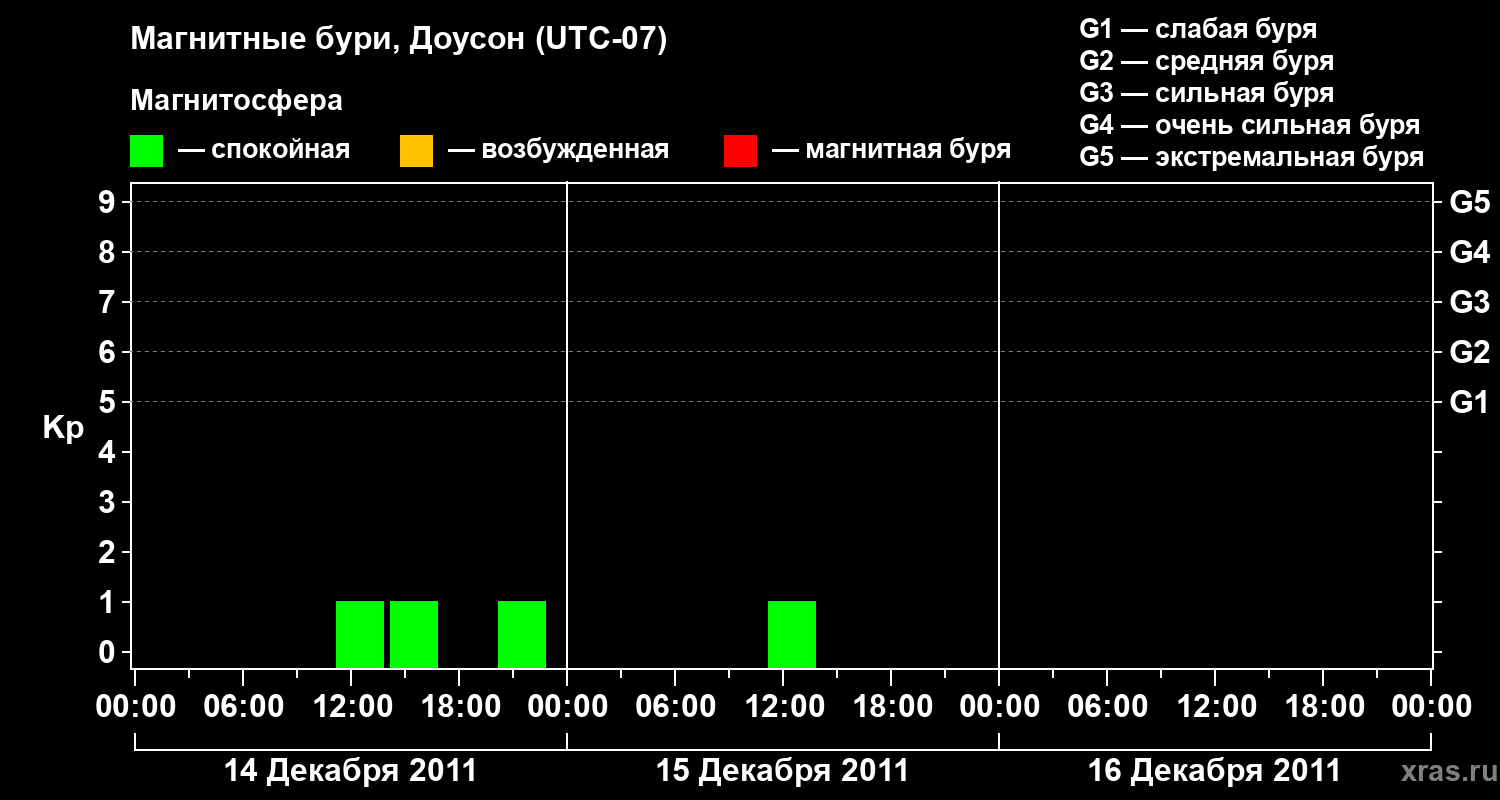Select the chart title 'Магнитные бури, Доусон (UTC-07)'
The image size is (1500, 800).
tap(398, 41)
